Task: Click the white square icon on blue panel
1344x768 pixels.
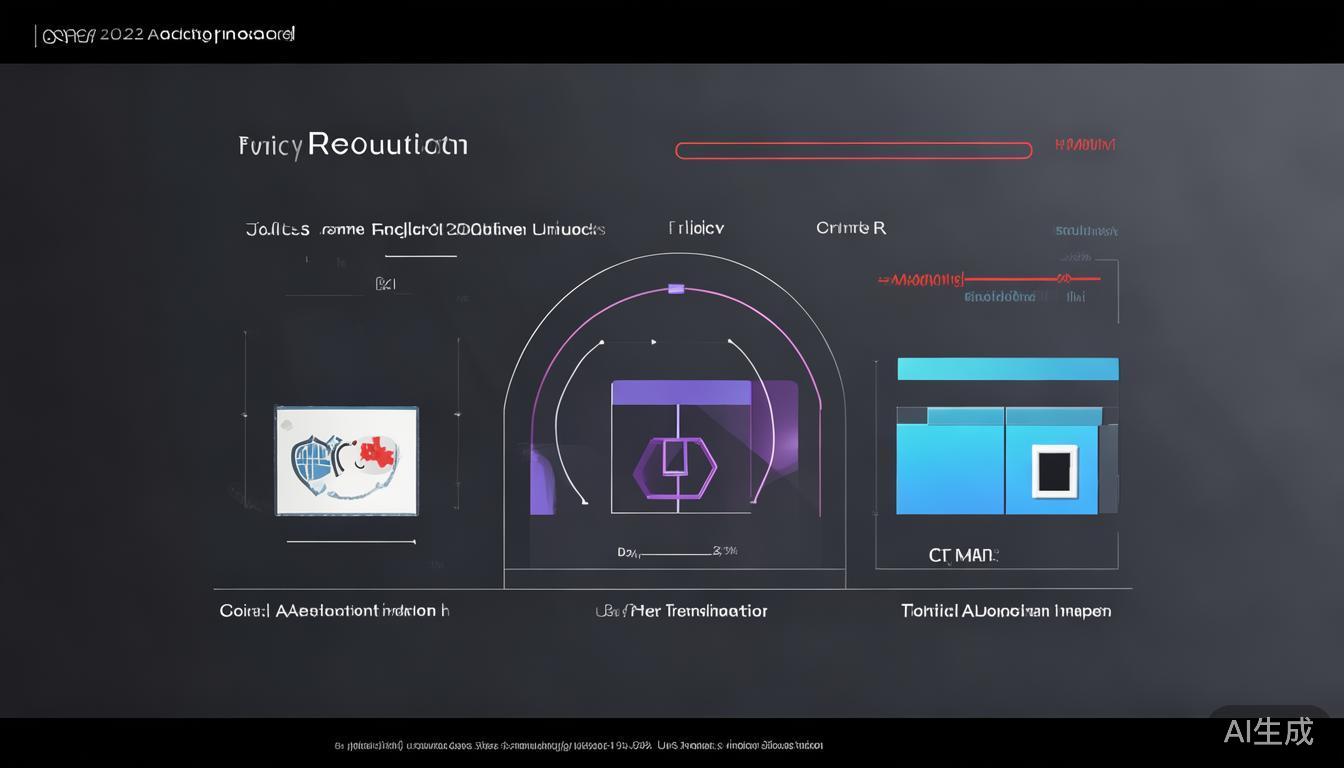Action: (x=1054, y=470)
